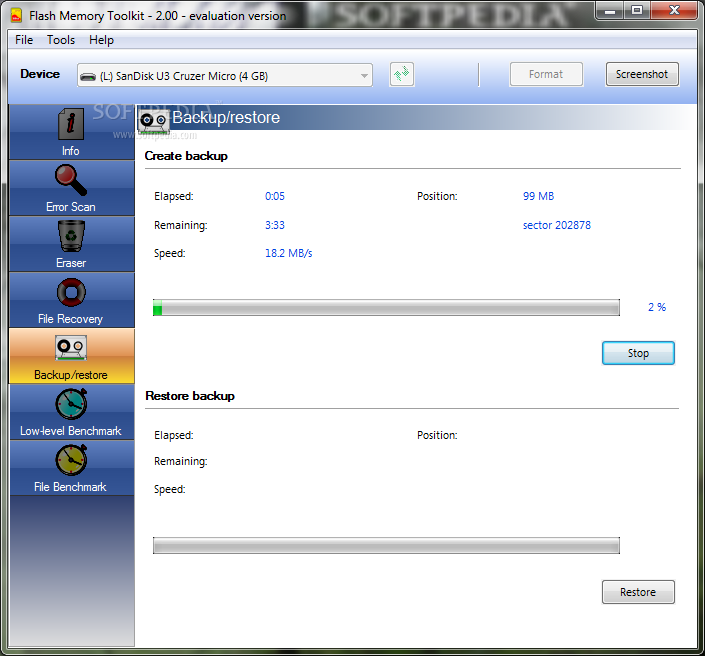Click the Restore backup progress bar
The width and height of the screenshot is (705, 656).
386,545
